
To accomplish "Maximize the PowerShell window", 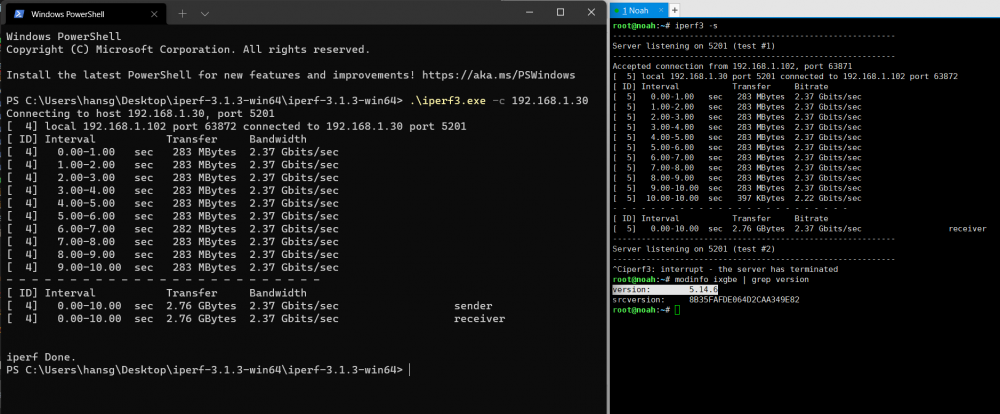I will point(560,13).
